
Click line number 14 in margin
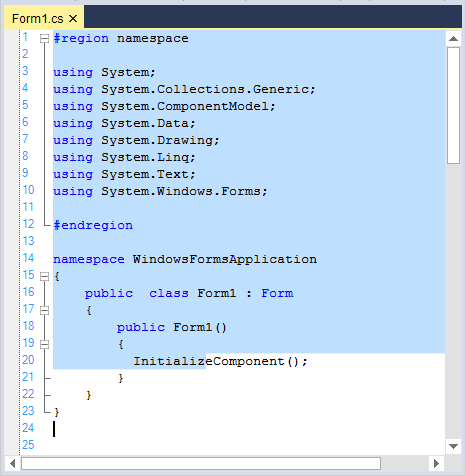(28, 258)
